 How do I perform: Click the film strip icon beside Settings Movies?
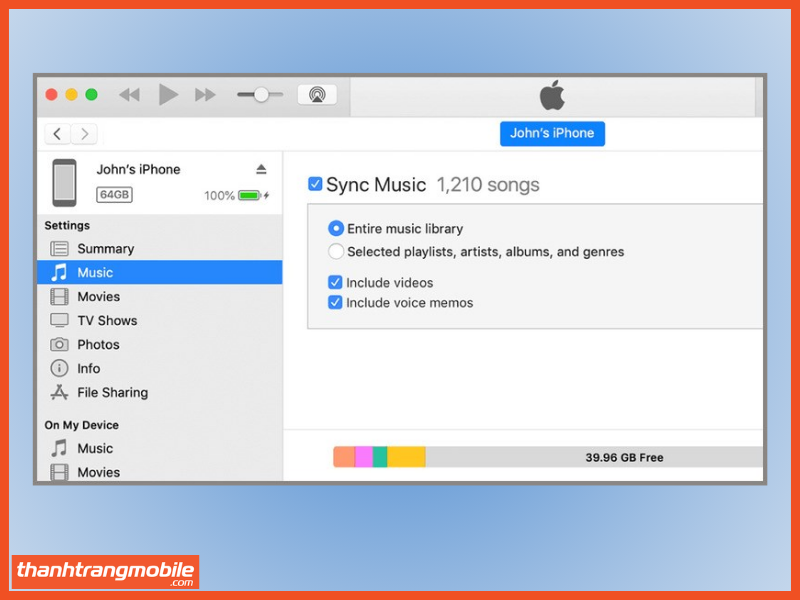coord(59,296)
